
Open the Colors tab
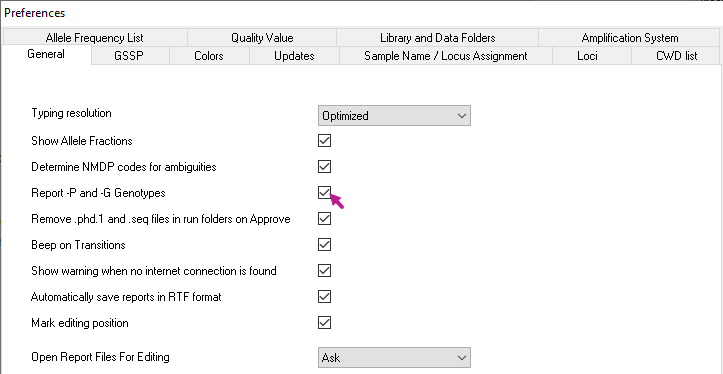209,56
